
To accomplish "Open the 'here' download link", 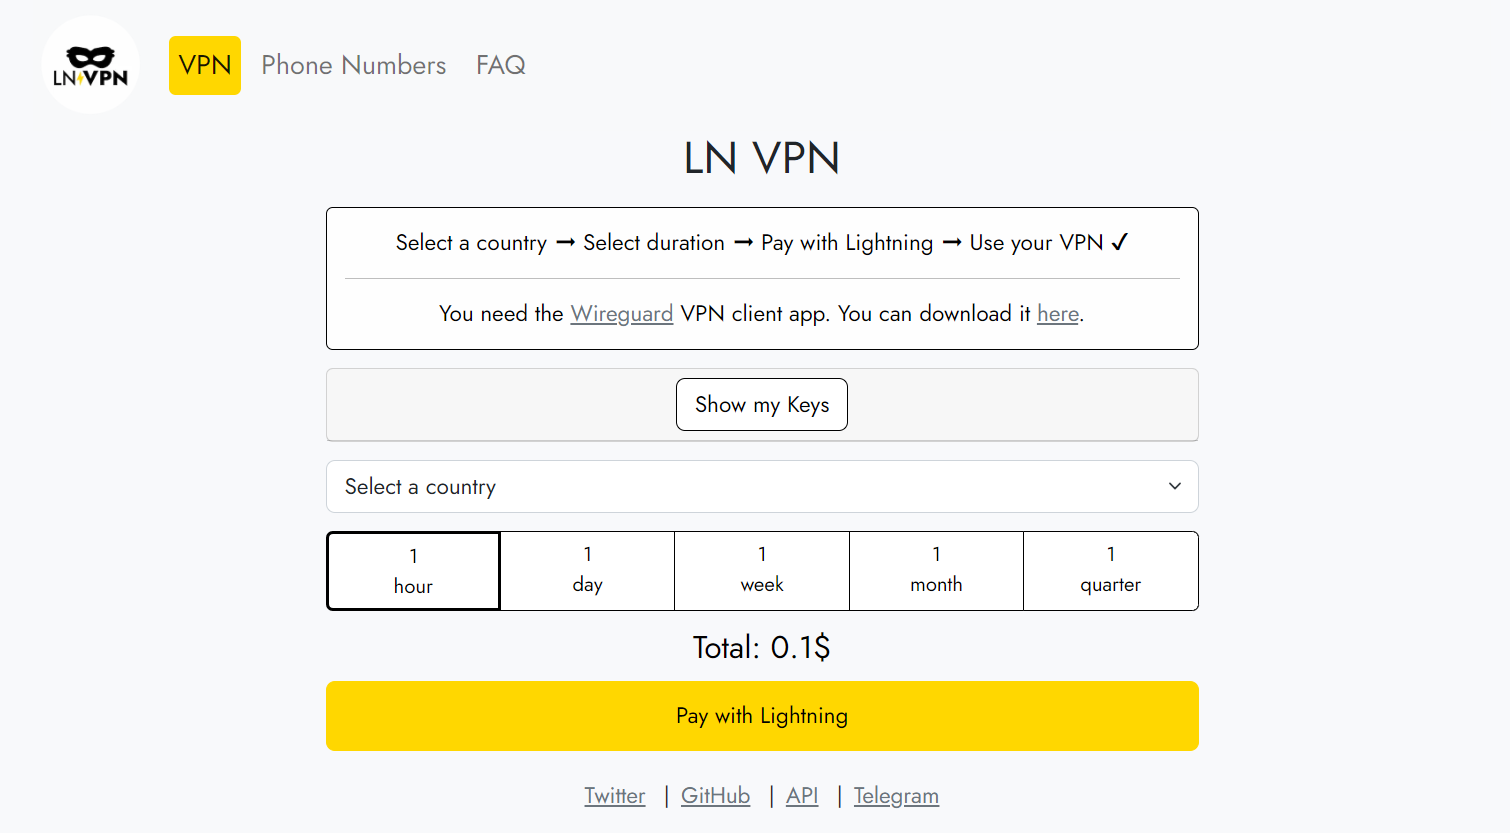I will click(1058, 314).
